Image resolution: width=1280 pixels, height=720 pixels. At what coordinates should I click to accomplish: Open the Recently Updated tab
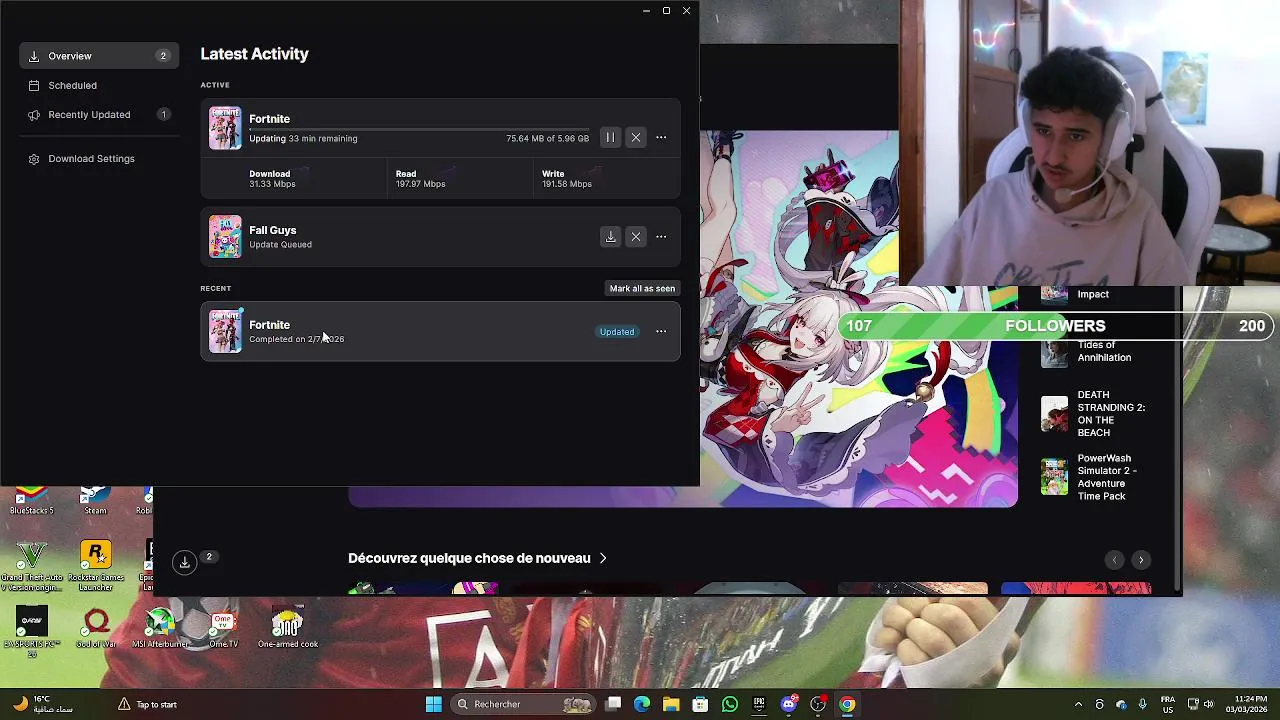pos(99,114)
